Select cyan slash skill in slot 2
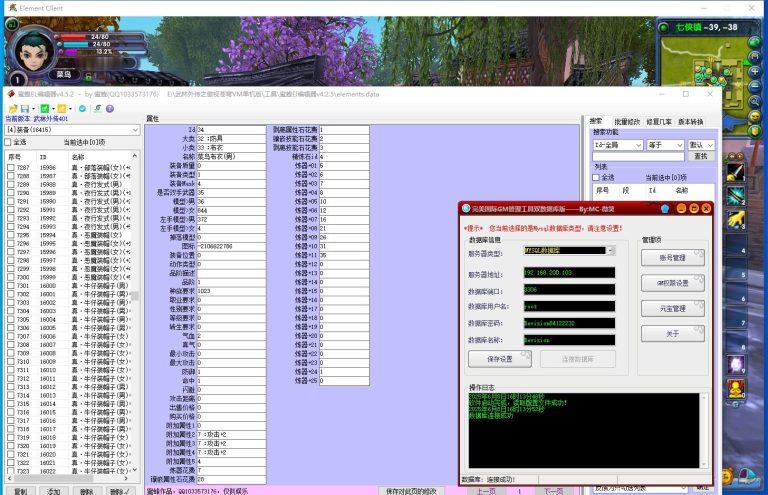Image resolution: width=768 pixels, height=495 pixels. point(736,196)
